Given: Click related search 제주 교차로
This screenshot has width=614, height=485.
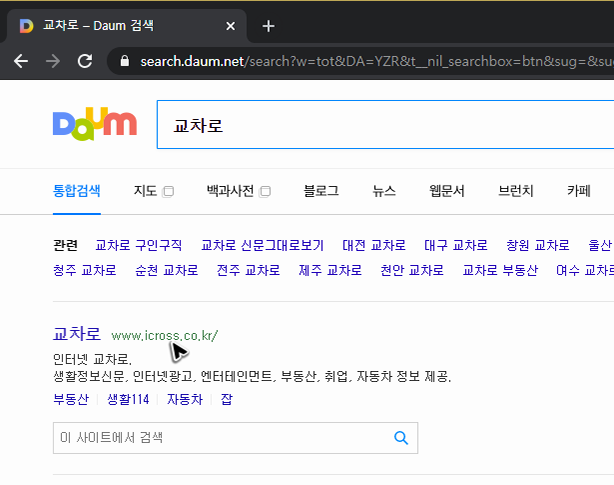Looking at the screenshot, I should pyautogui.click(x=330, y=270).
